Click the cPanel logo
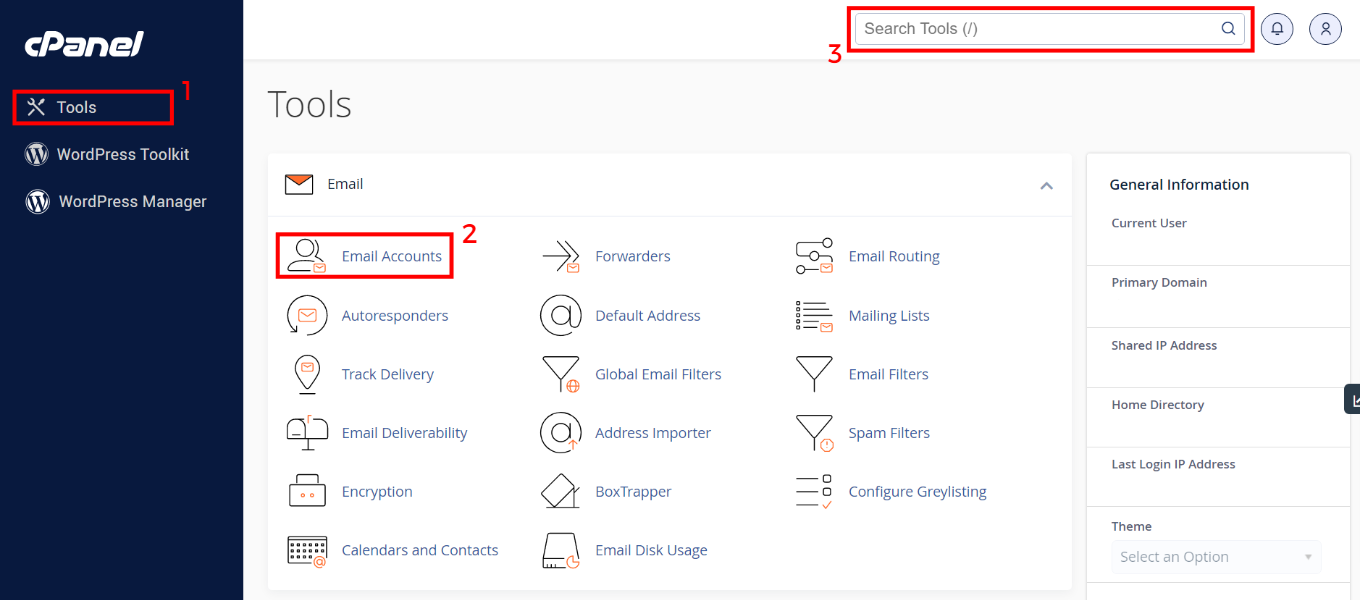1360x600 pixels. point(84,44)
